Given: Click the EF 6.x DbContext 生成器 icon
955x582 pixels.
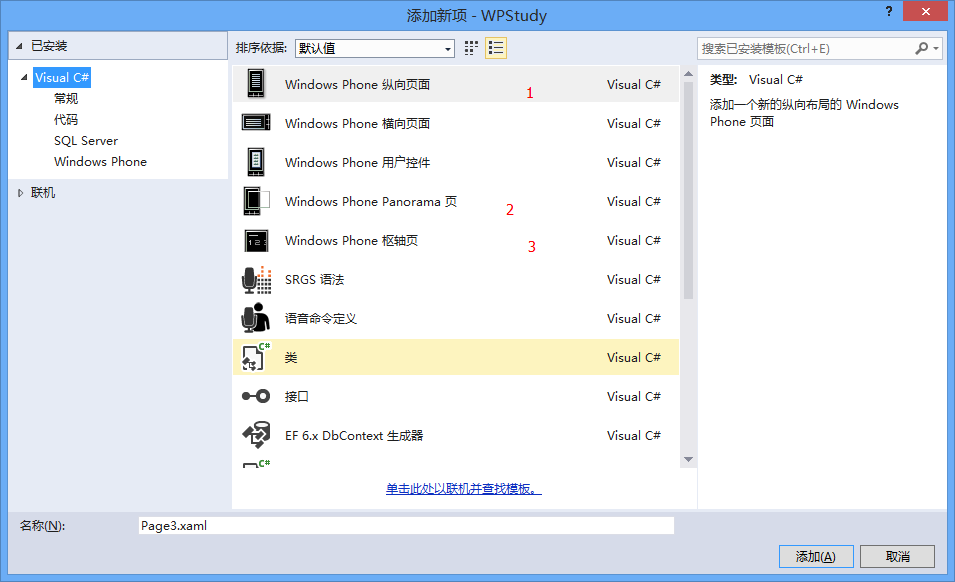Looking at the screenshot, I should (x=256, y=435).
